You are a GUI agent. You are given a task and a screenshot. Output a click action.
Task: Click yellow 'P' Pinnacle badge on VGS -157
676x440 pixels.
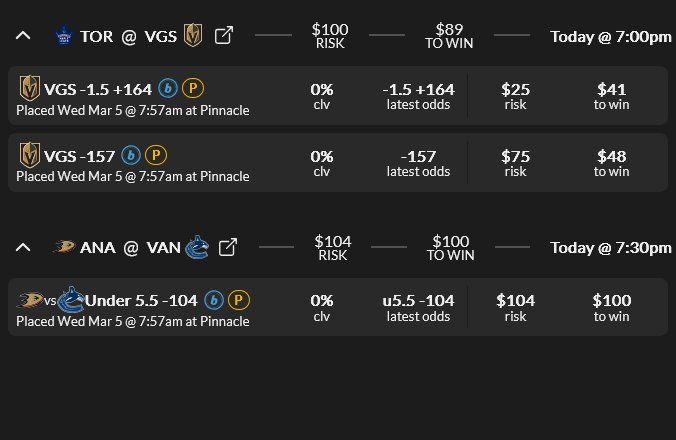[x=155, y=155]
